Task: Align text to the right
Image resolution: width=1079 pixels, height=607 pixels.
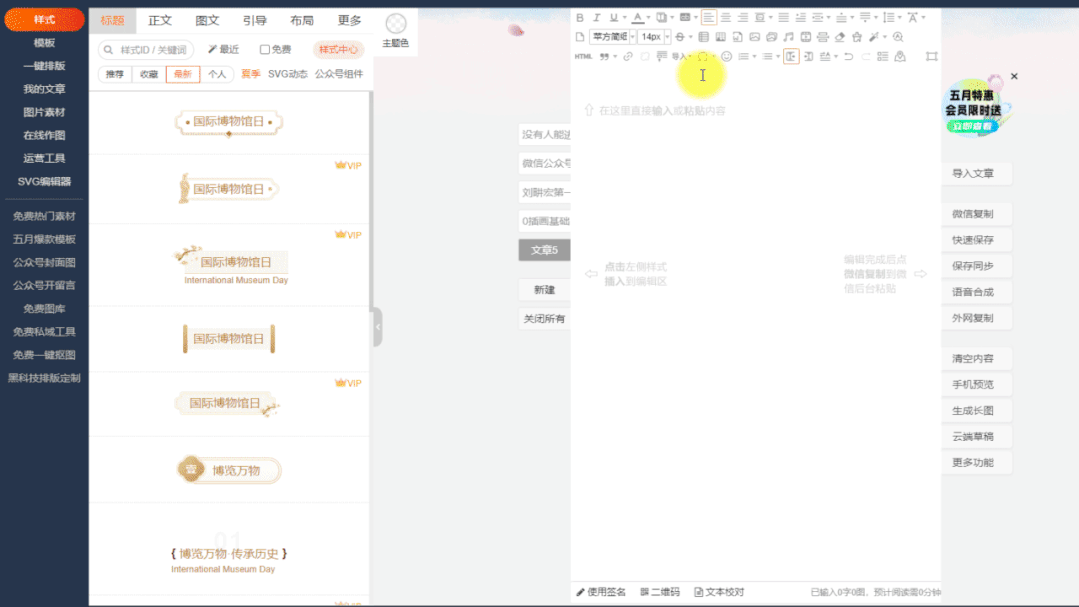Action: pos(743,17)
